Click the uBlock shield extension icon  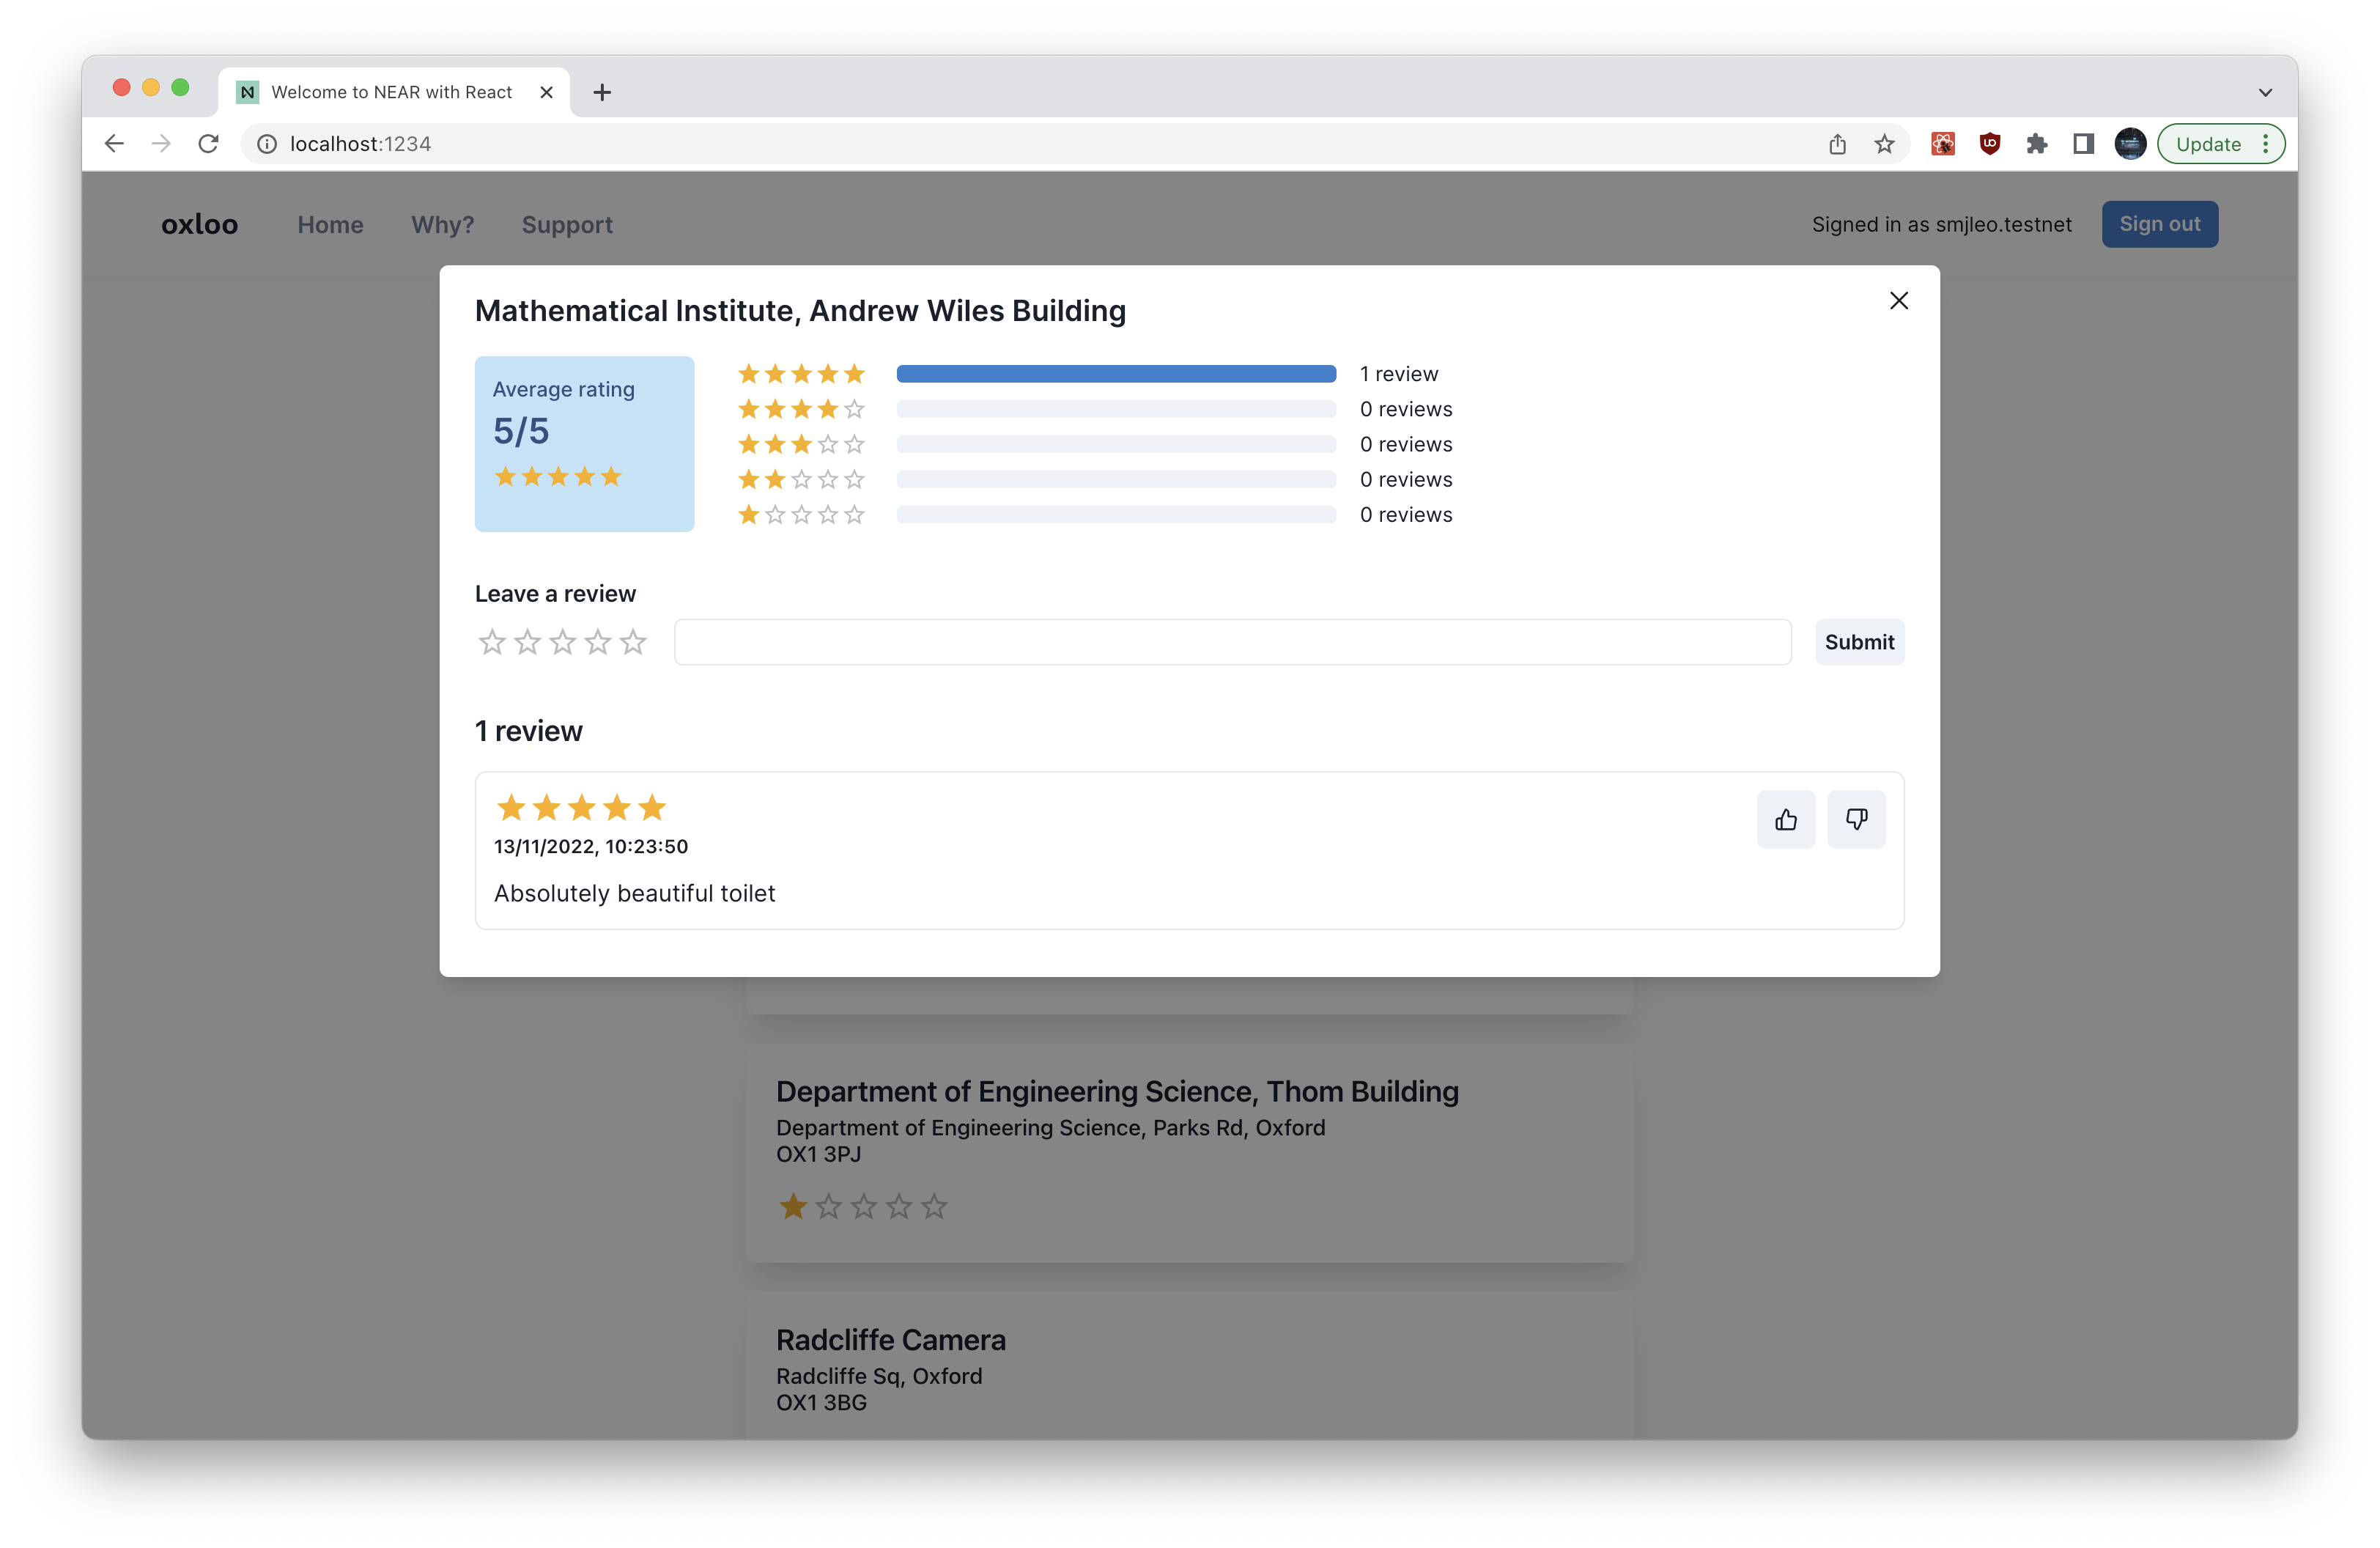[1990, 144]
